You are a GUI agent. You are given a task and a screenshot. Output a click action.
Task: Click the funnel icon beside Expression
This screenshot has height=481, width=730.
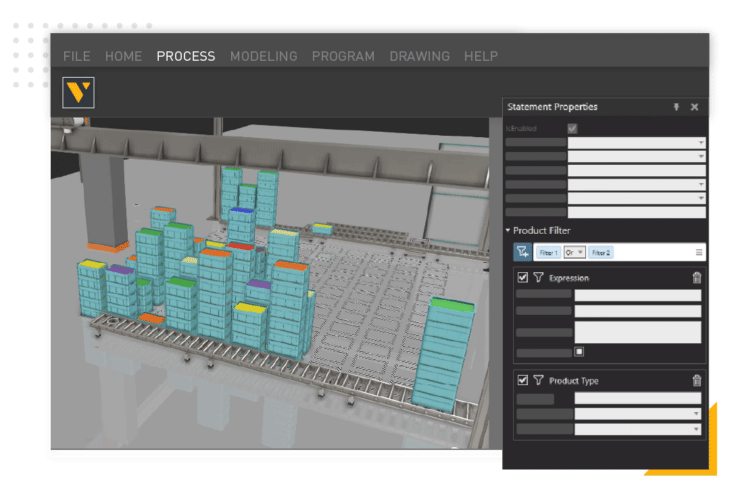pos(538,278)
